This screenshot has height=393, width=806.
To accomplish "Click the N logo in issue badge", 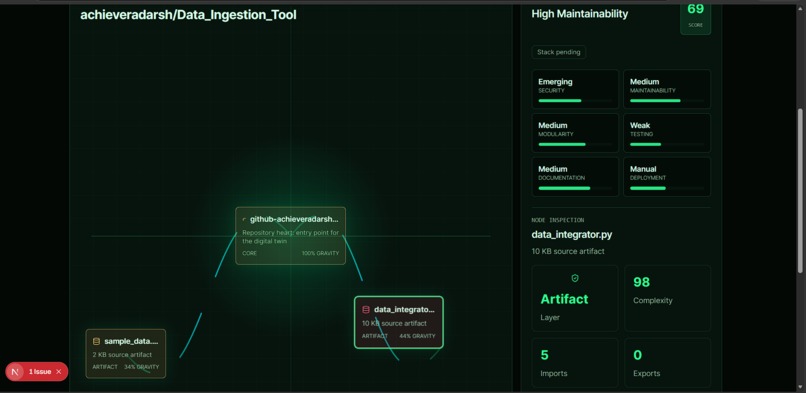I will (x=15, y=371).
